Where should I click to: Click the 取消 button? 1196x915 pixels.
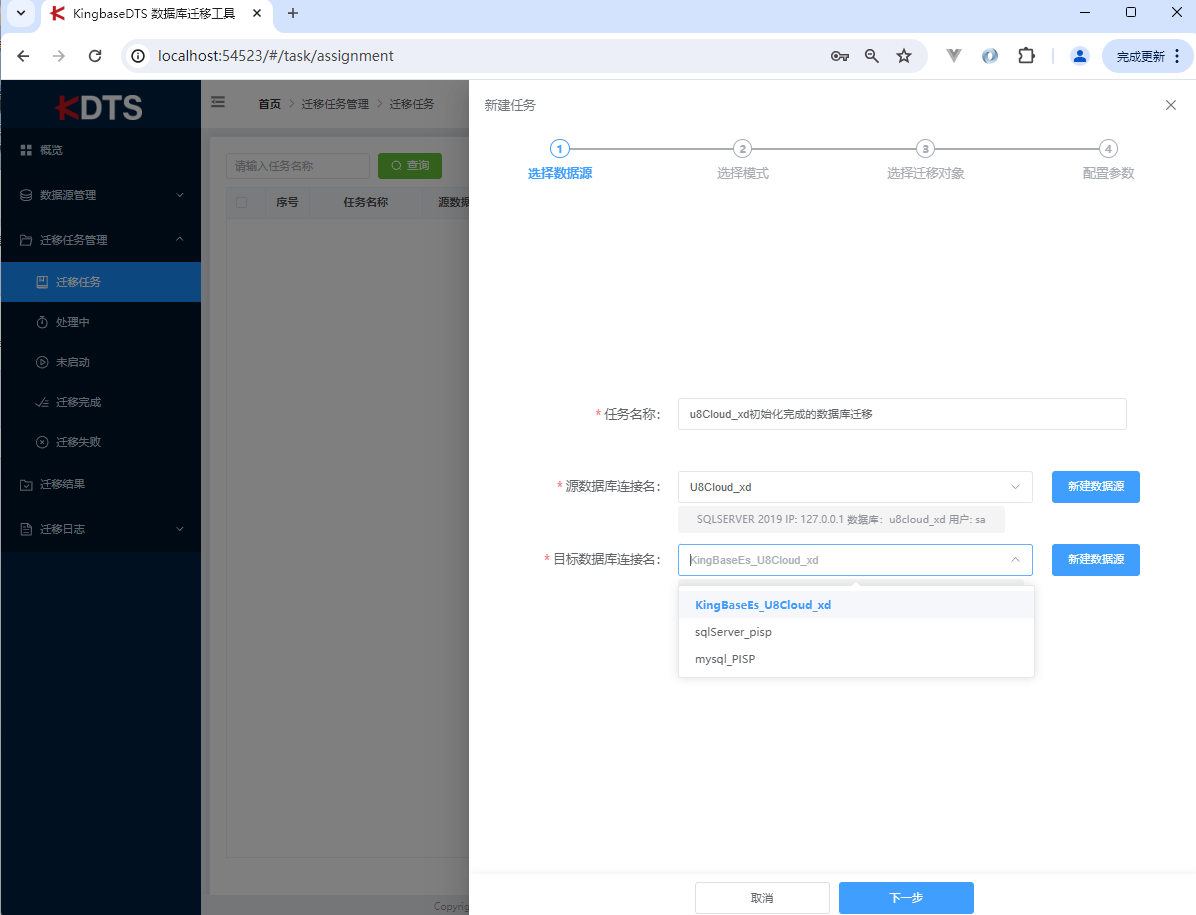coord(762,898)
